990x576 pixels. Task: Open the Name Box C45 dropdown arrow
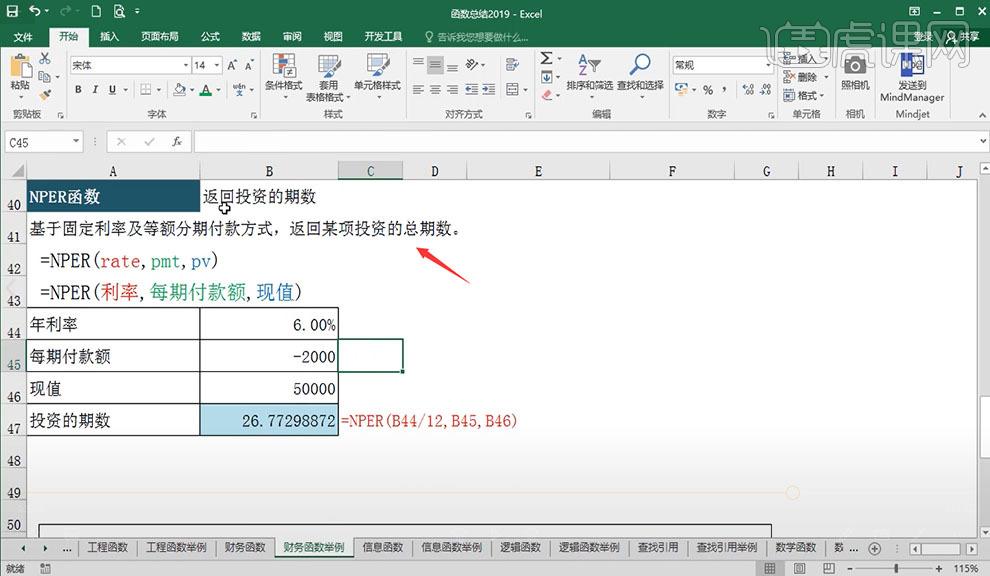[x=76, y=141]
